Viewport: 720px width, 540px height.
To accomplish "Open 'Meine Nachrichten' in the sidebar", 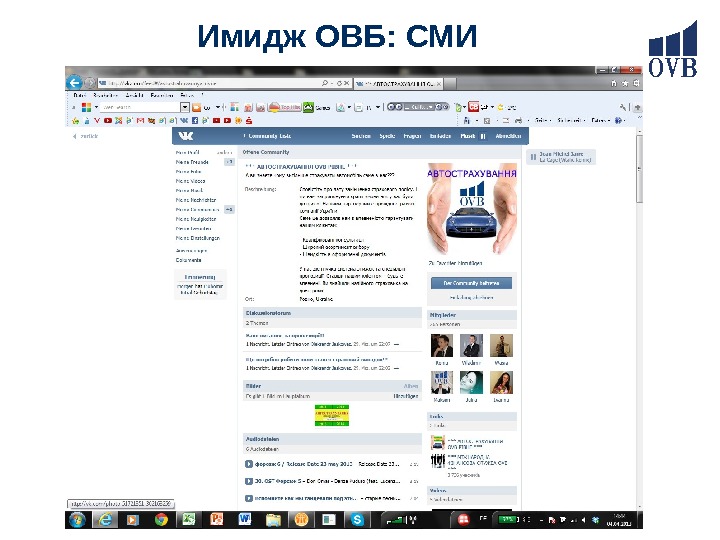I will tap(196, 200).
